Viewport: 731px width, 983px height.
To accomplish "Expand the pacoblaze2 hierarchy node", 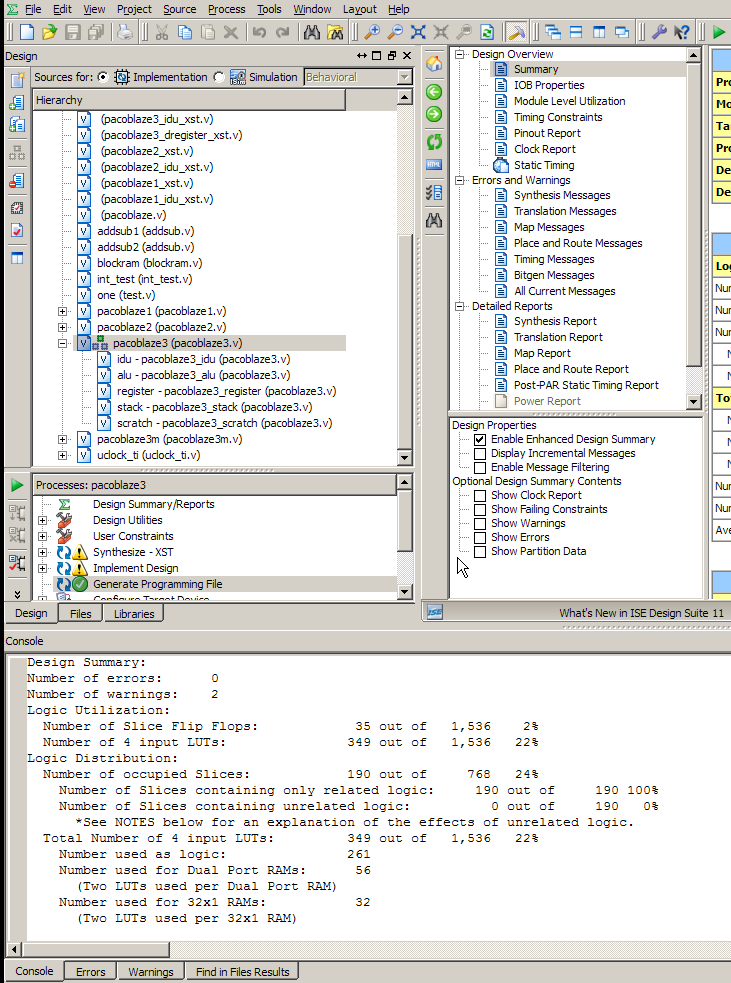I will 62,327.
